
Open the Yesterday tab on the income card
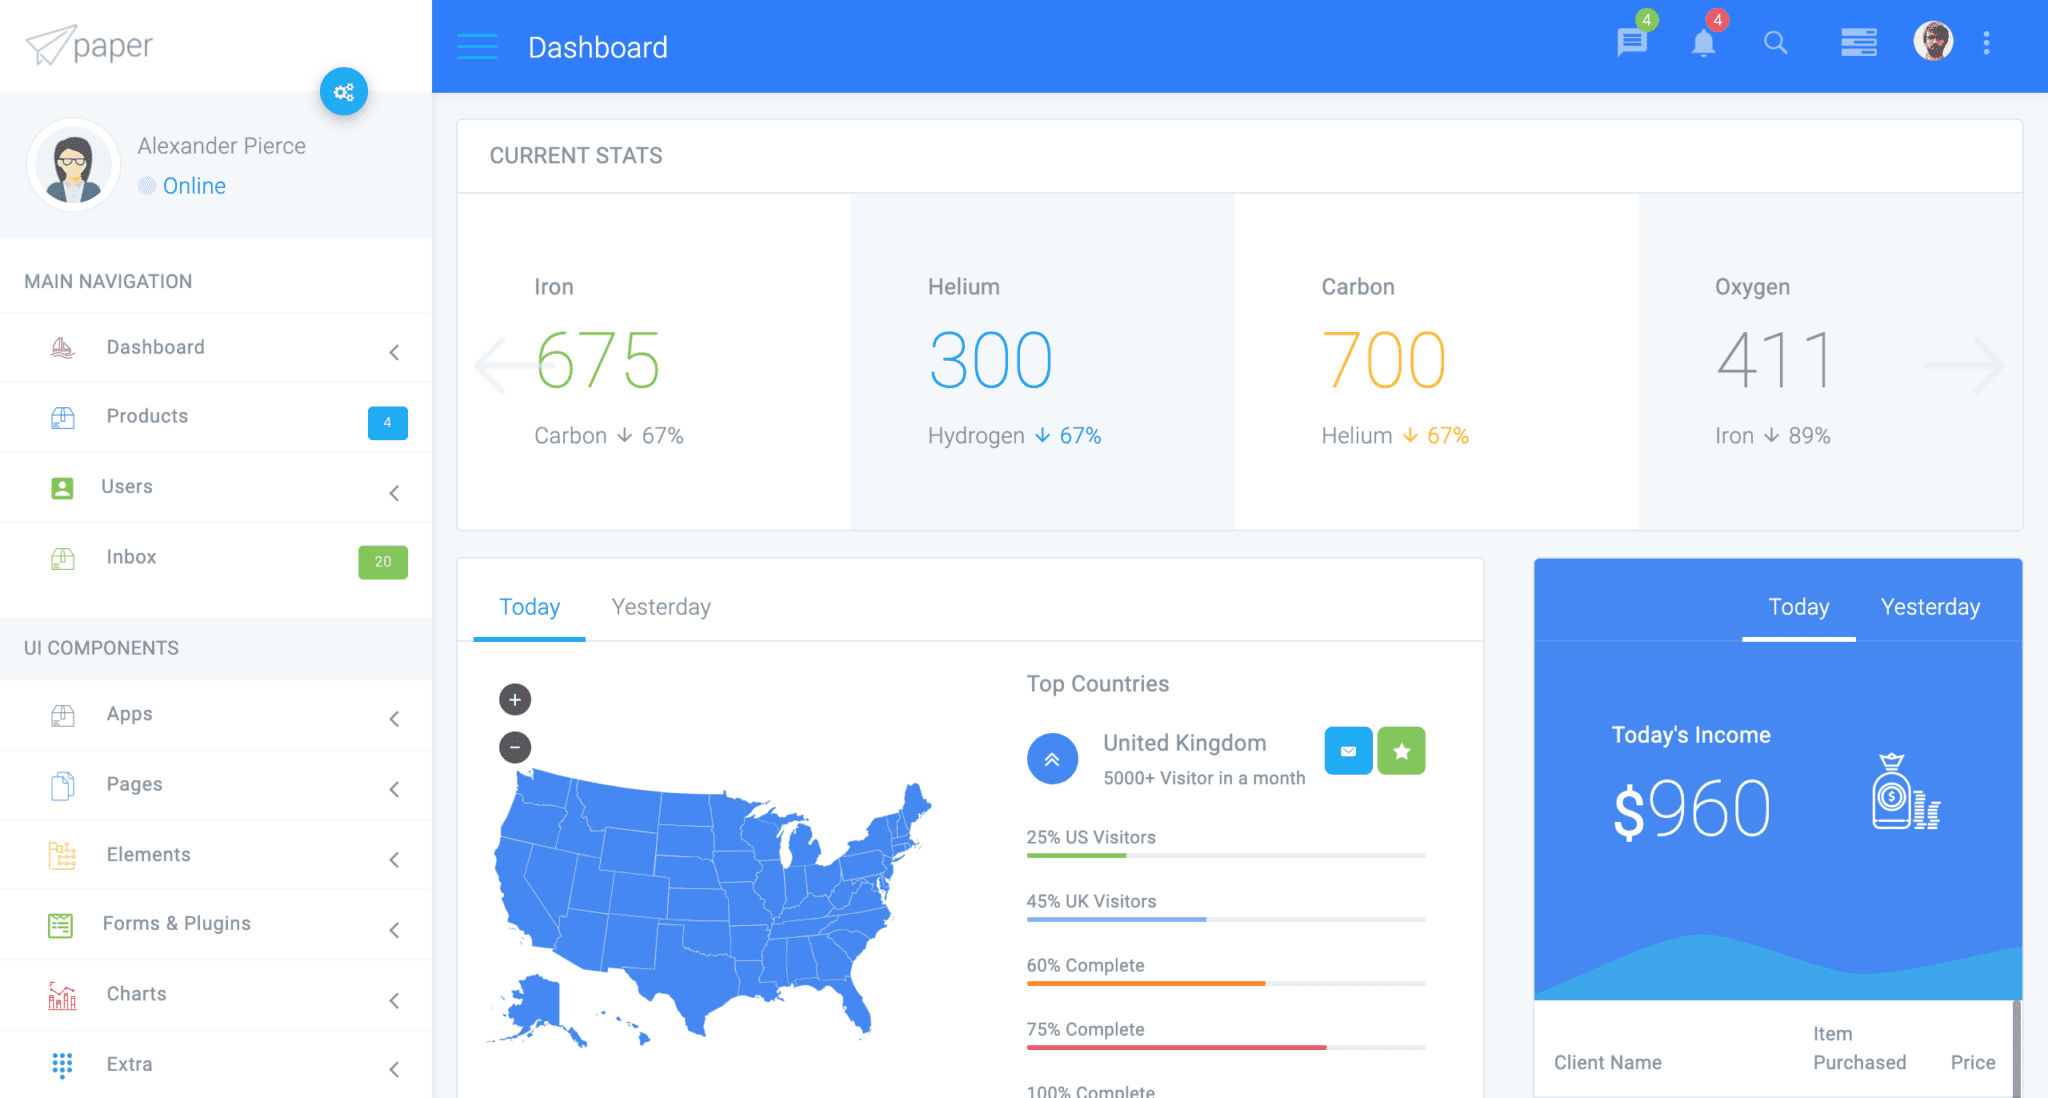pos(1929,606)
